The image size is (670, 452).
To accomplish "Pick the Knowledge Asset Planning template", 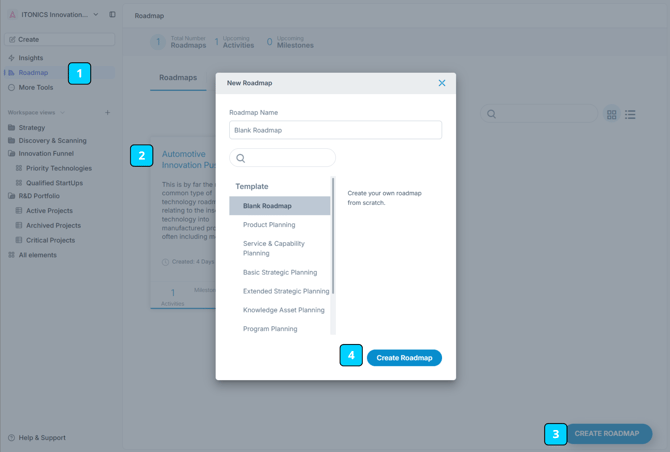I will [x=284, y=310].
